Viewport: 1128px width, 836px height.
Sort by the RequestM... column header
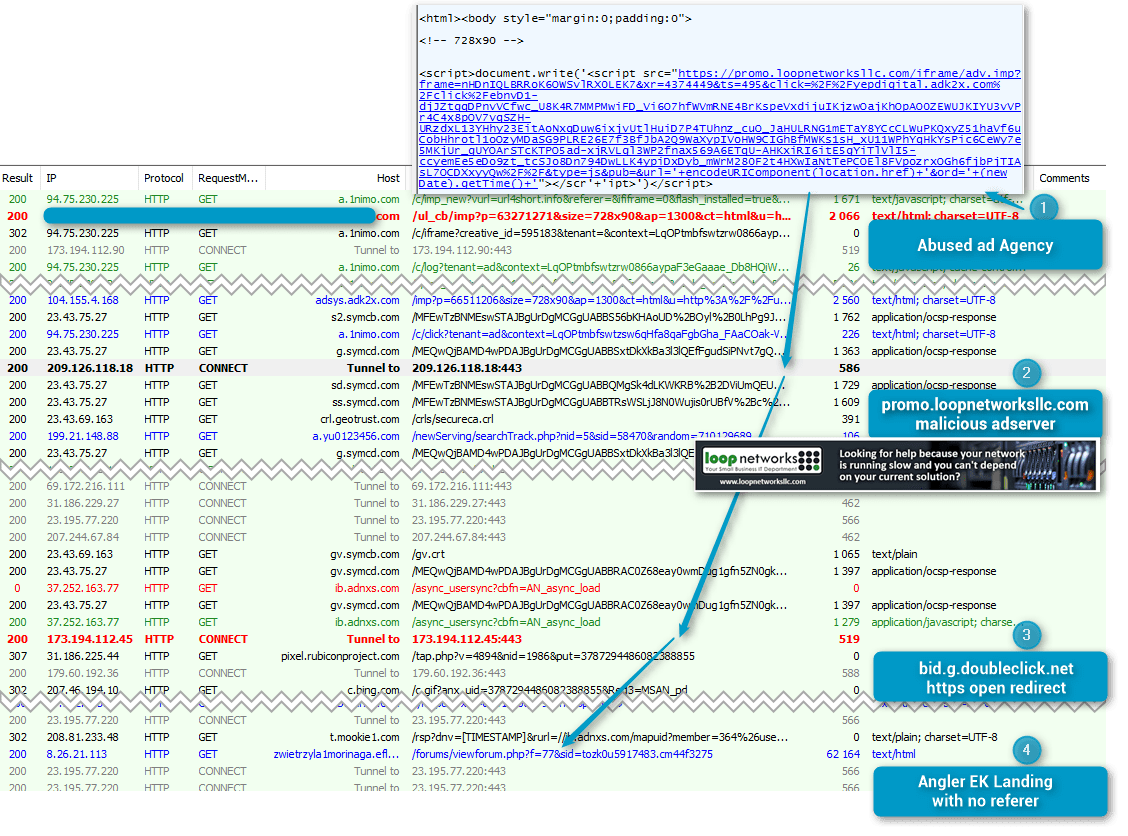tap(228, 178)
